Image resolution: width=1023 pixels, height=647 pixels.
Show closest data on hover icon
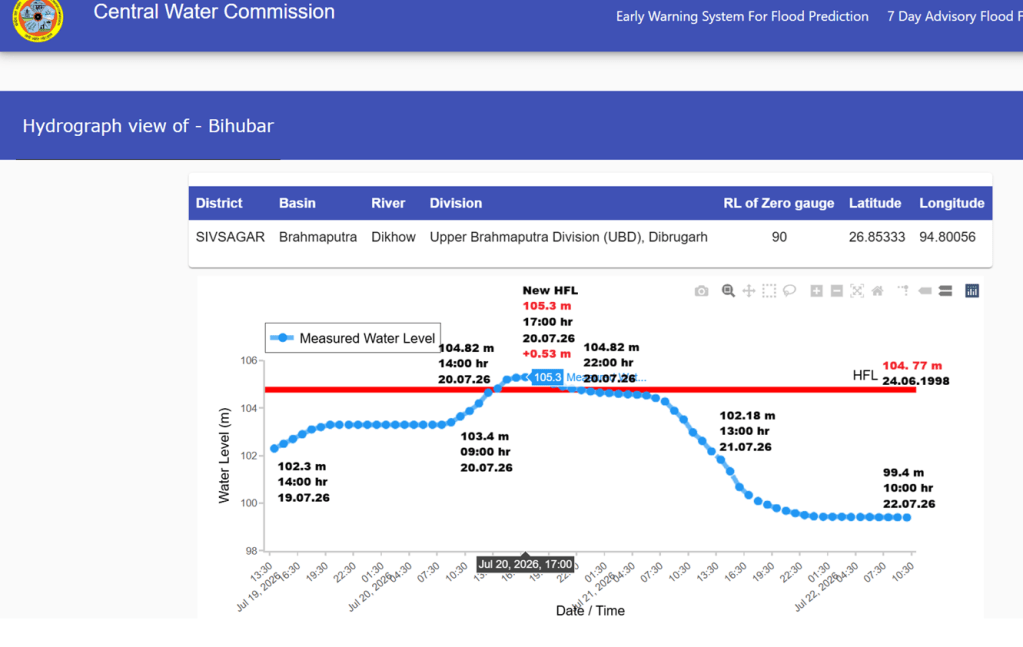point(924,291)
